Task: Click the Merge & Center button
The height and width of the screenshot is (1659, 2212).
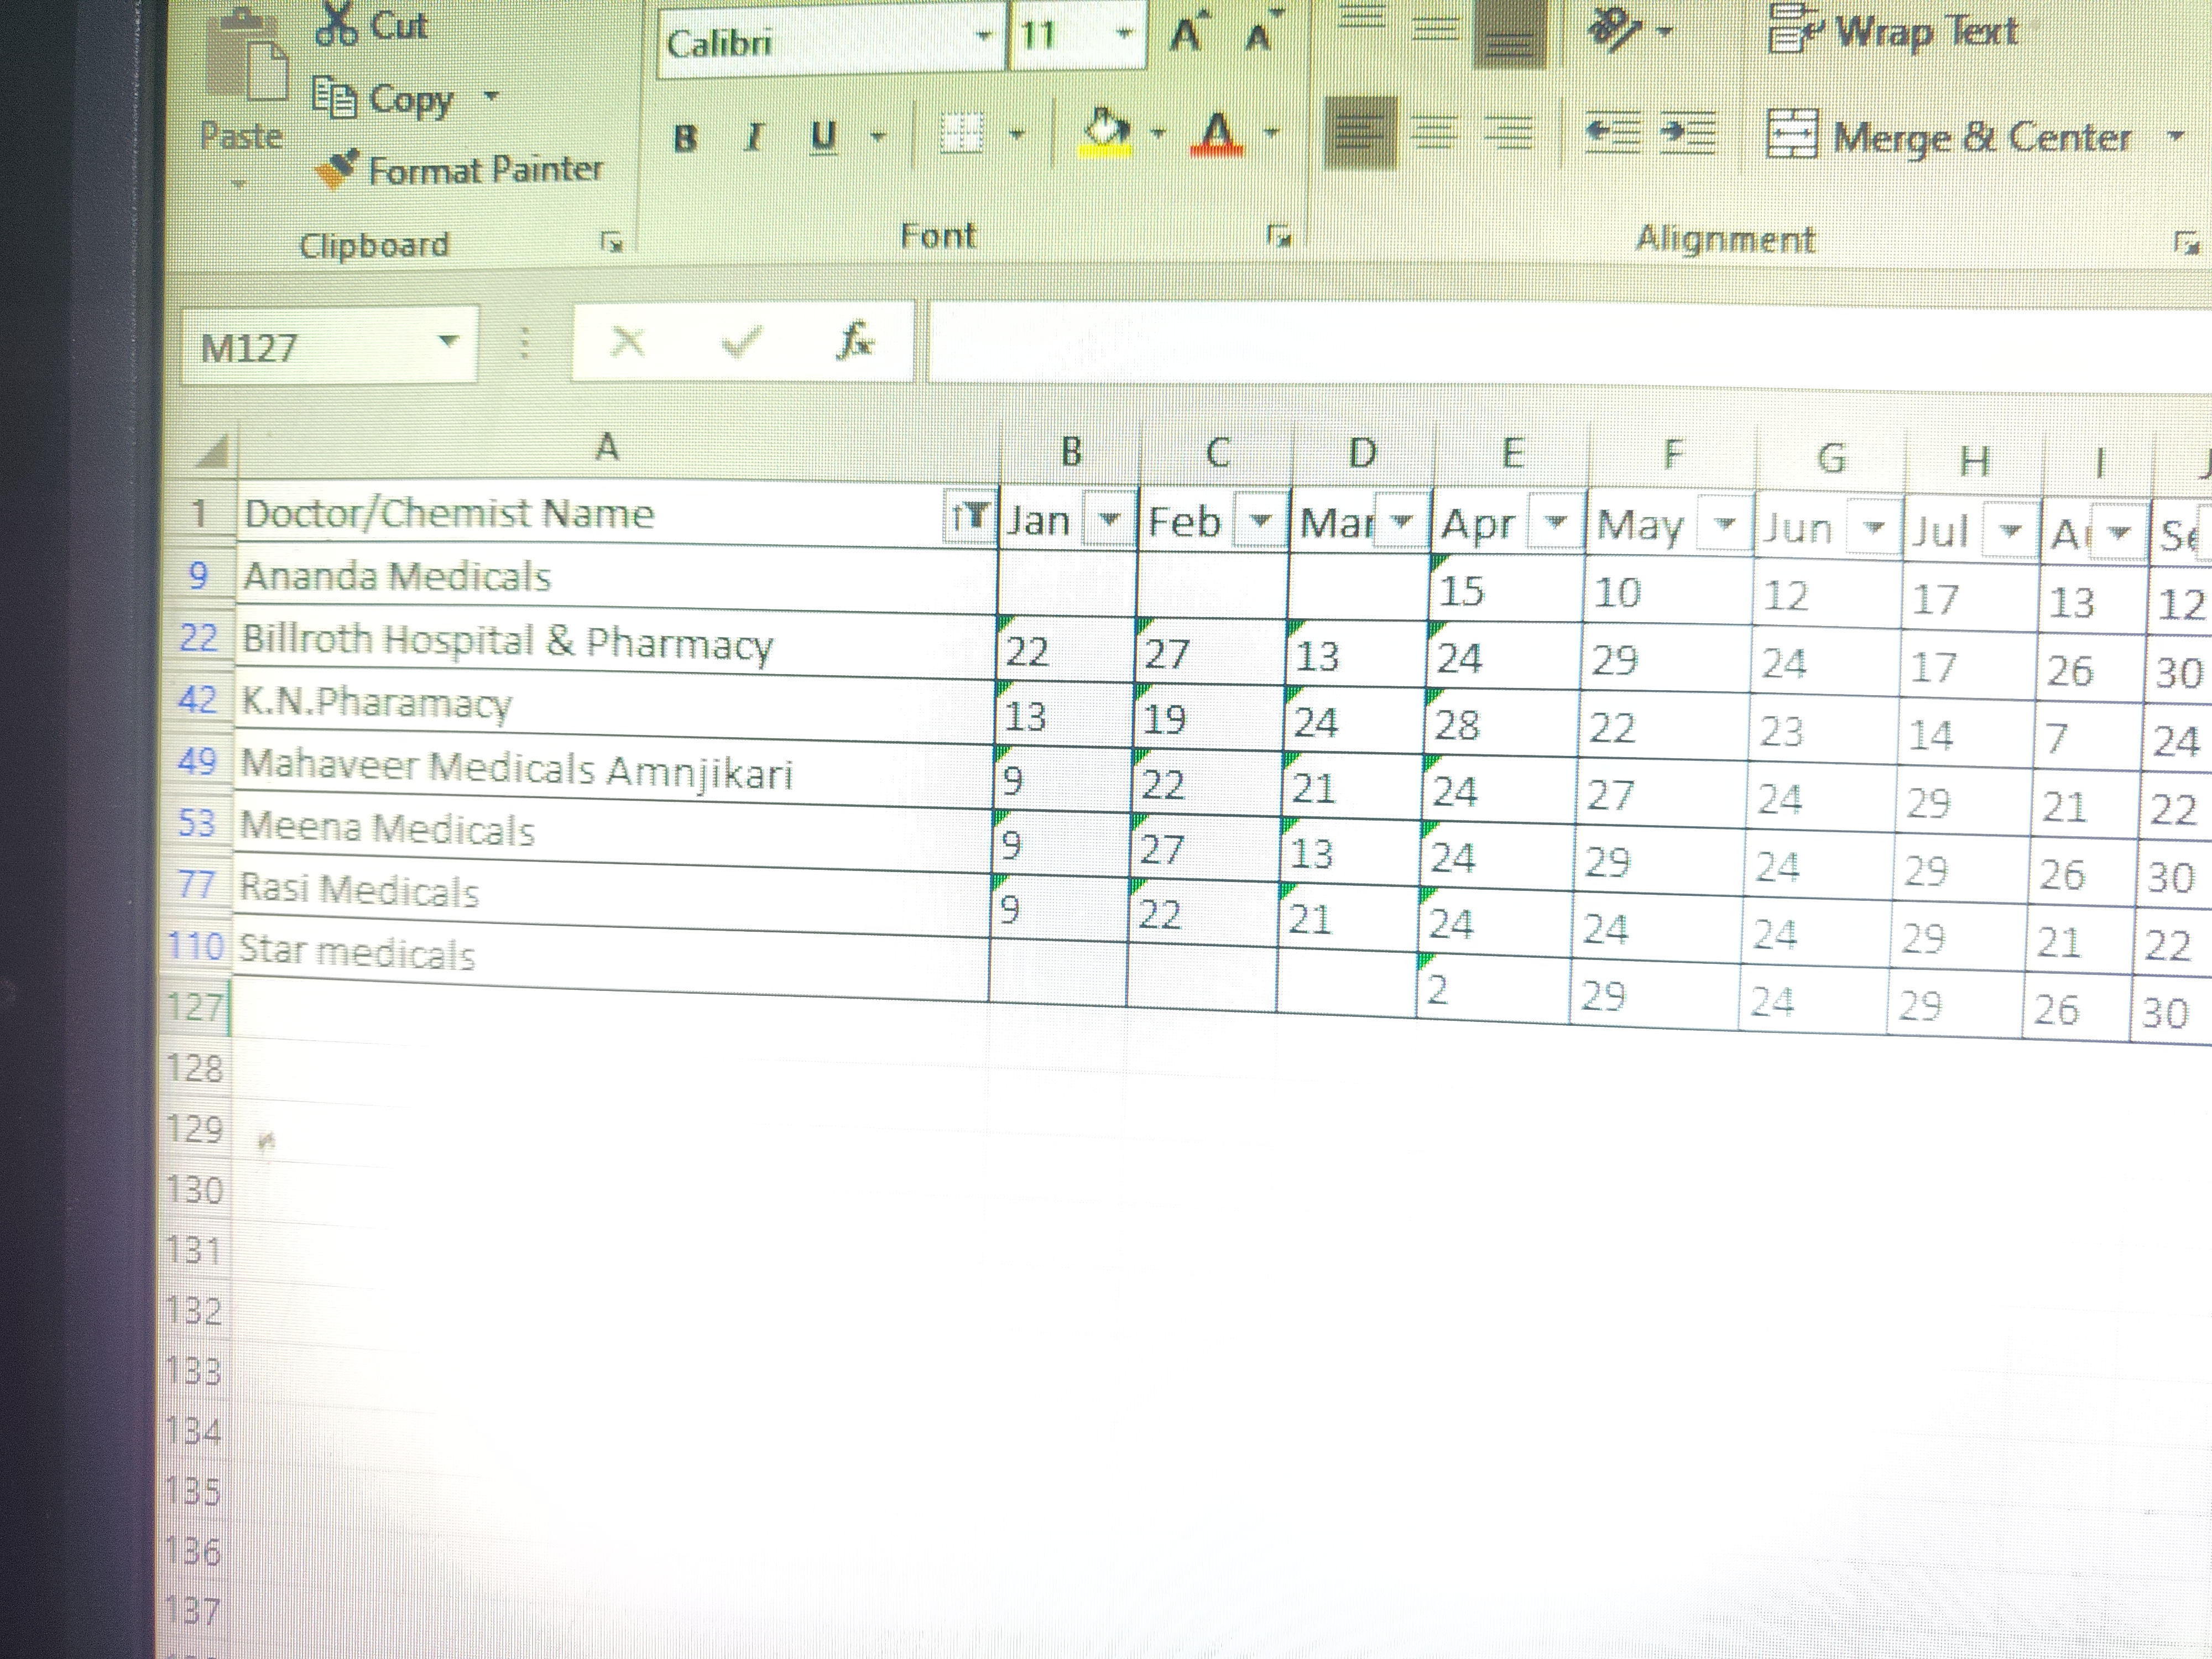Action: pos(1950,137)
